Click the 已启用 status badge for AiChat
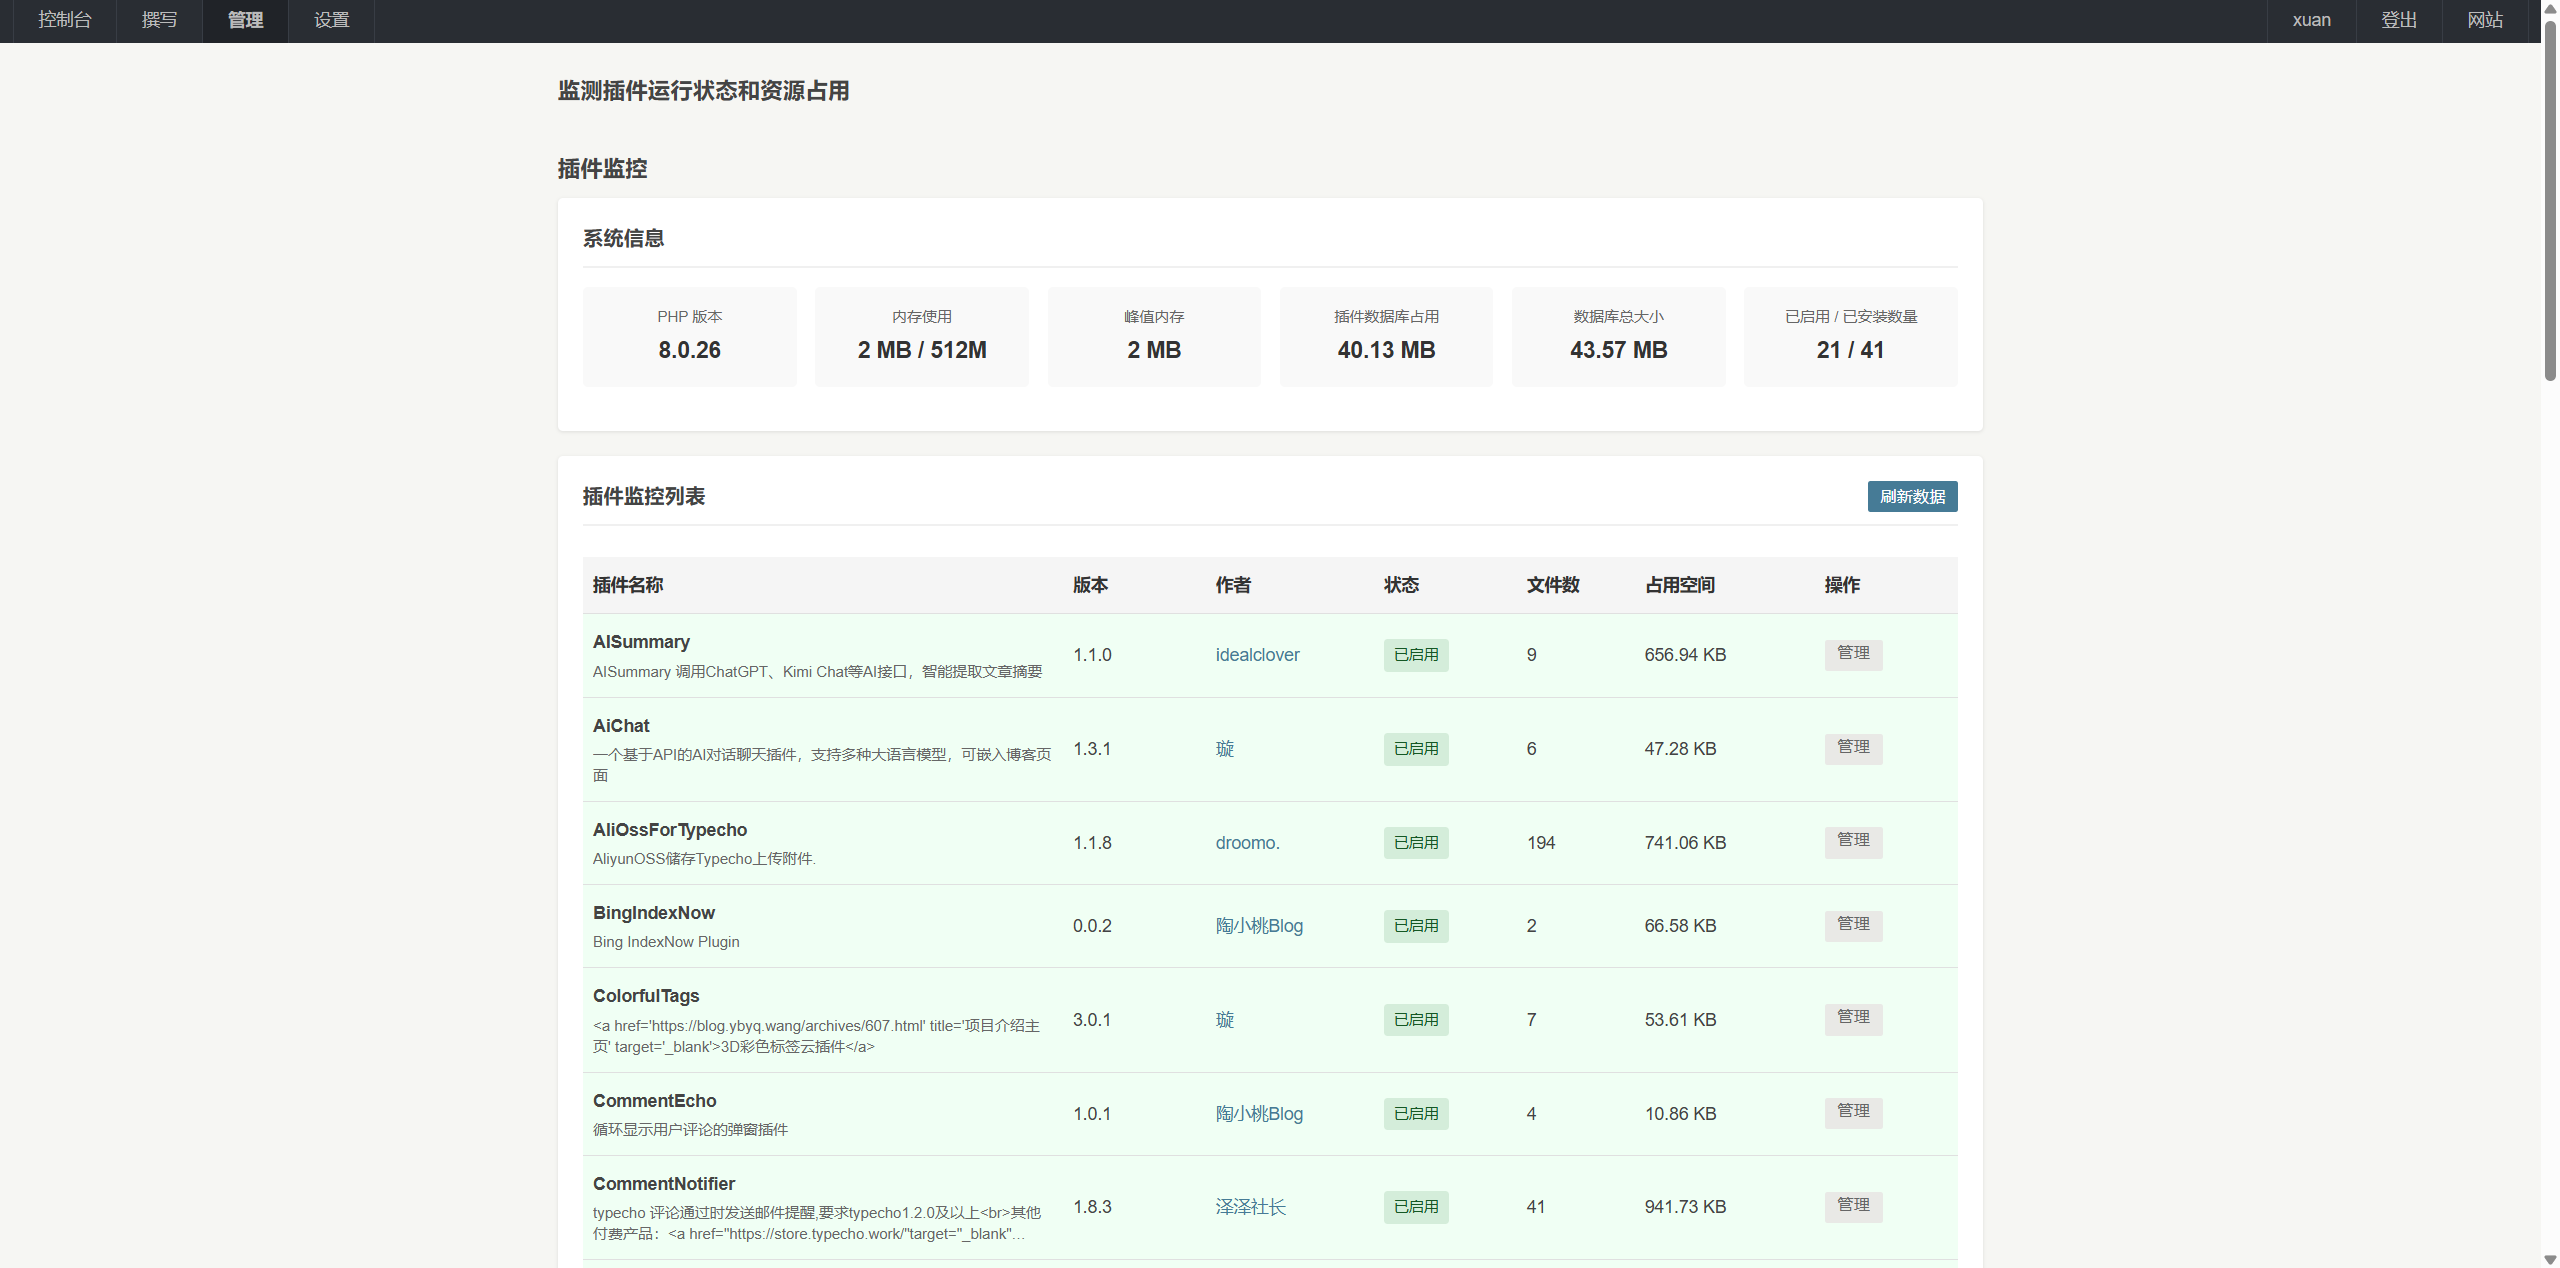The height and width of the screenshot is (1268, 2560). [1415, 749]
